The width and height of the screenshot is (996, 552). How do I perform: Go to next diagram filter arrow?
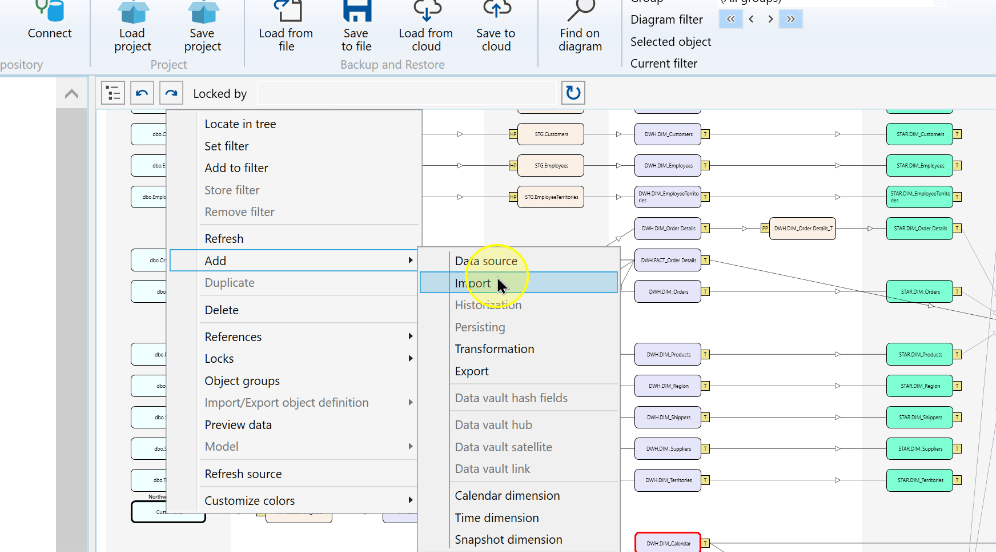[x=771, y=19]
